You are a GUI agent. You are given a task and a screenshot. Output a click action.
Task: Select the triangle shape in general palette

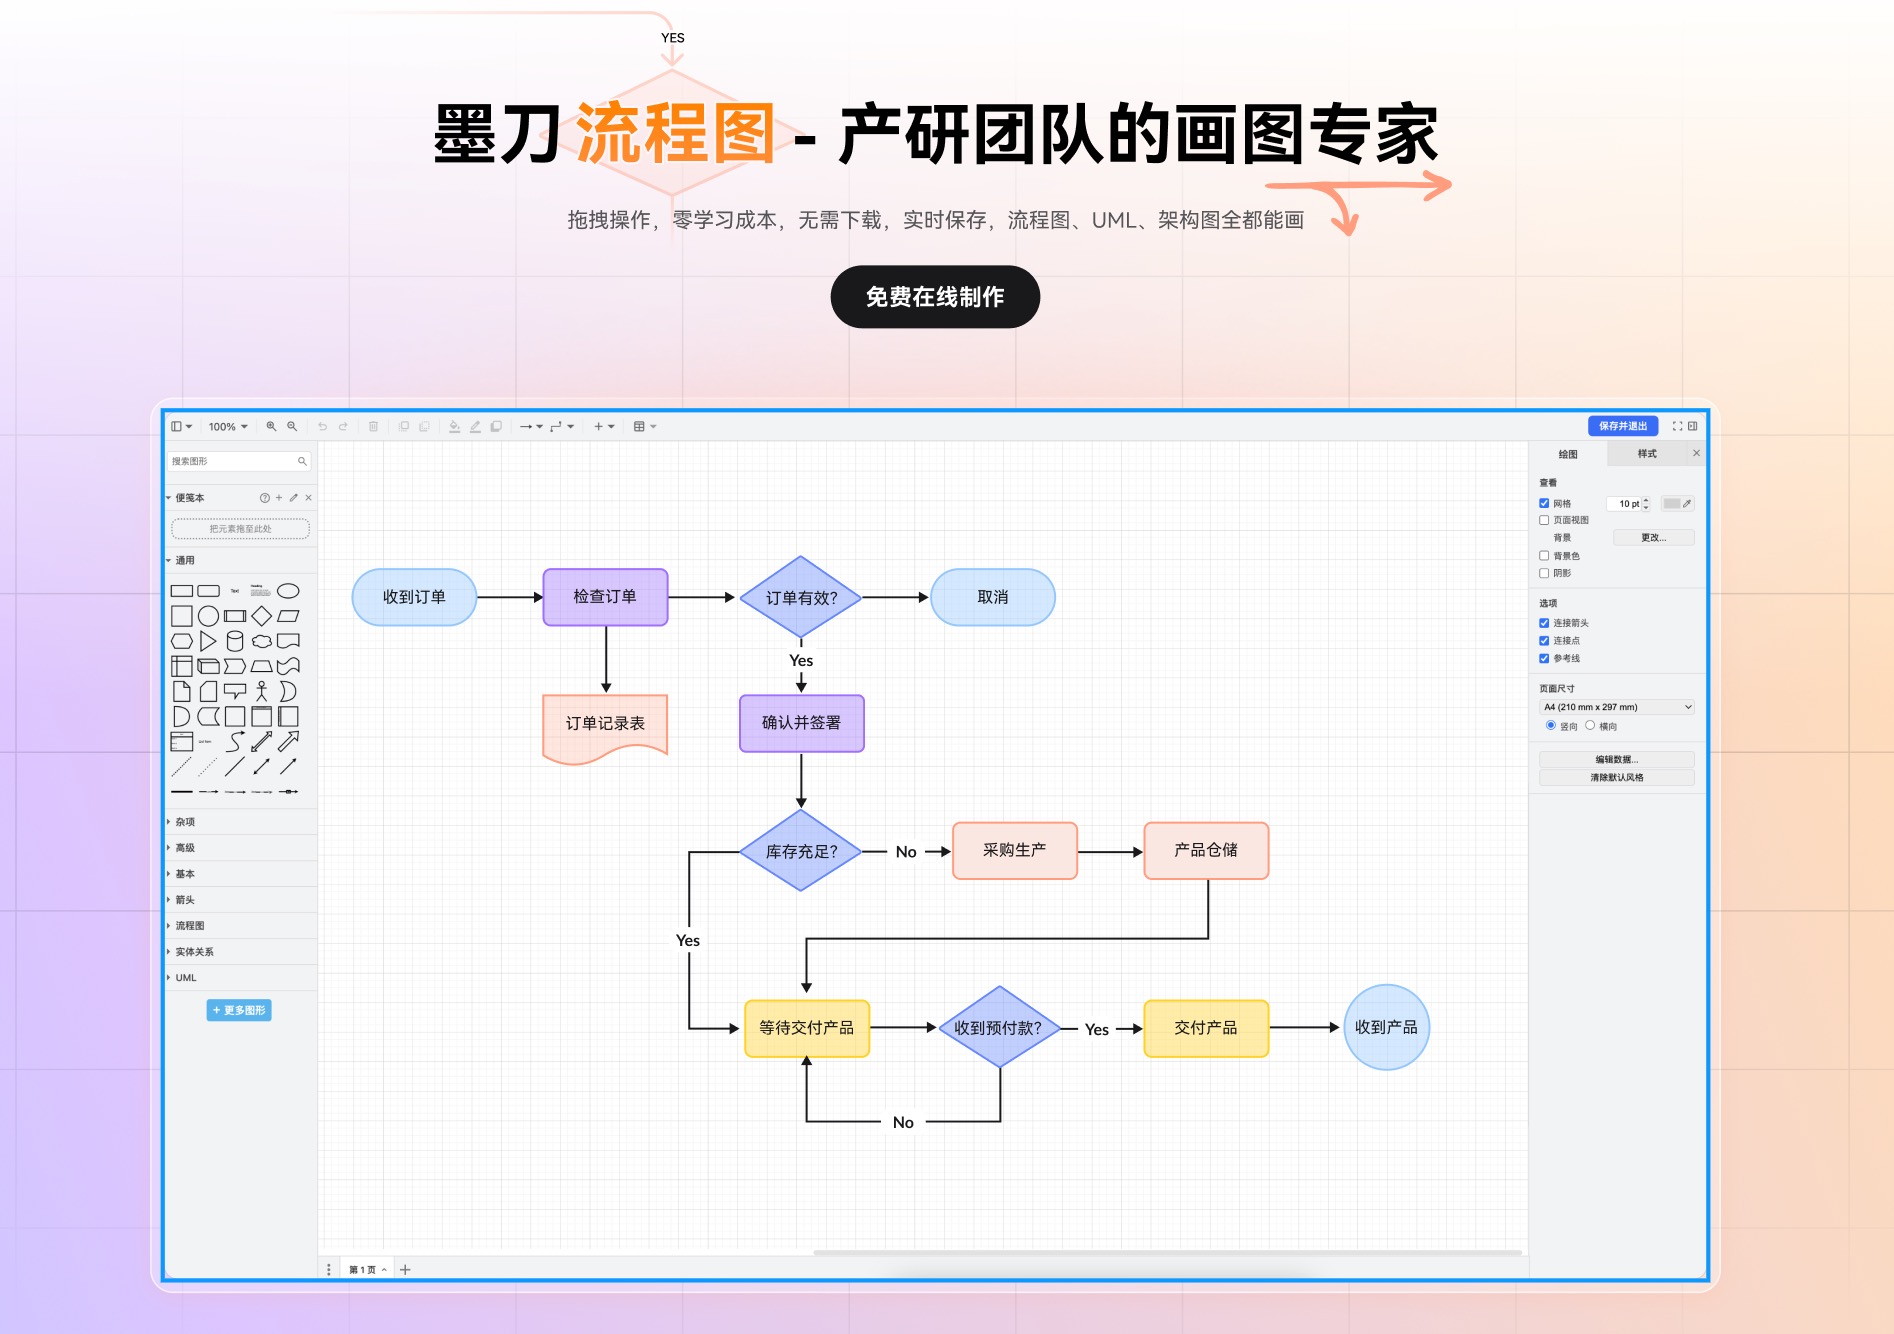click(x=208, y=641)
